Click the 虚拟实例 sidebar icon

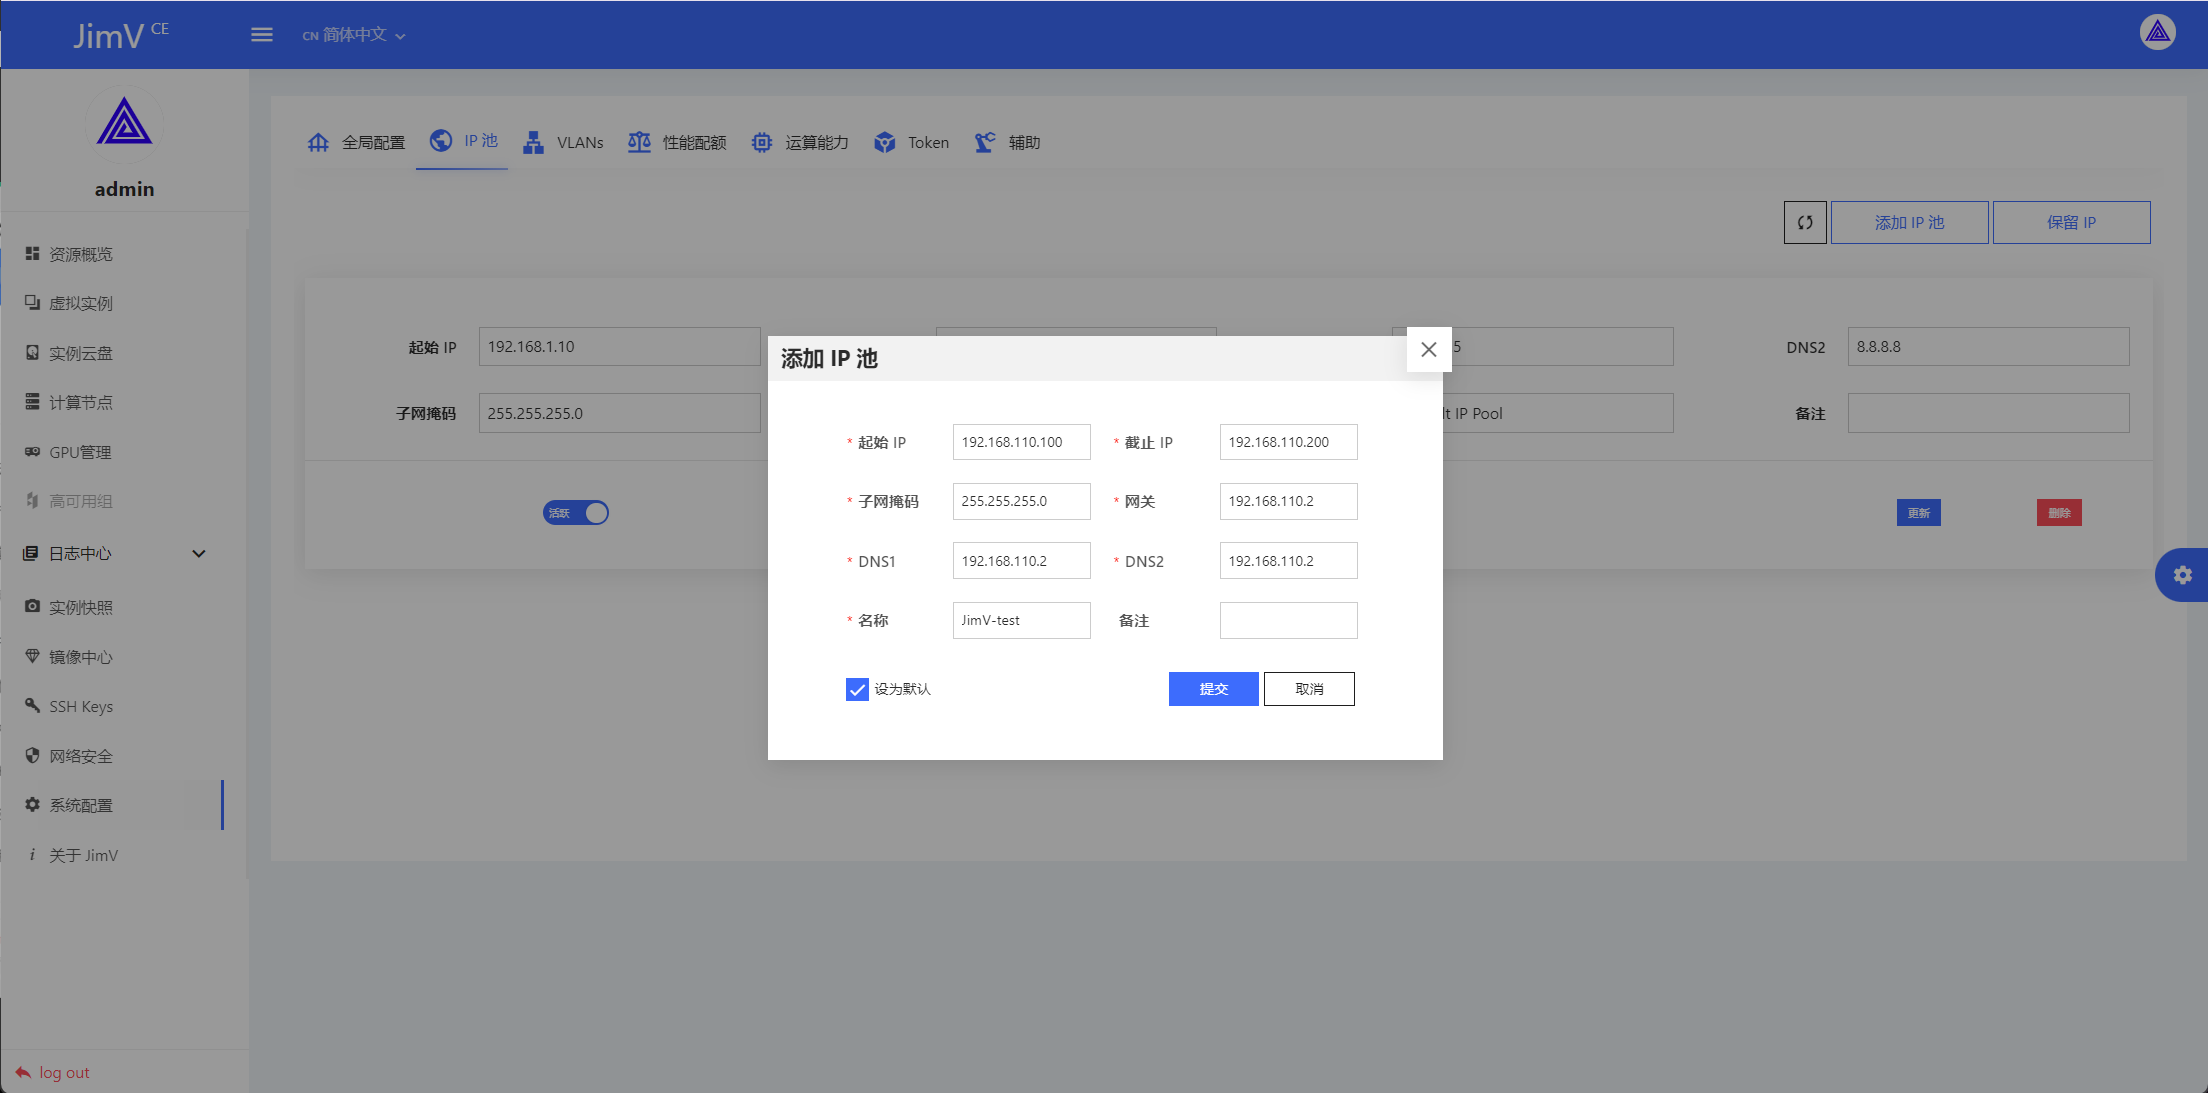32,303
